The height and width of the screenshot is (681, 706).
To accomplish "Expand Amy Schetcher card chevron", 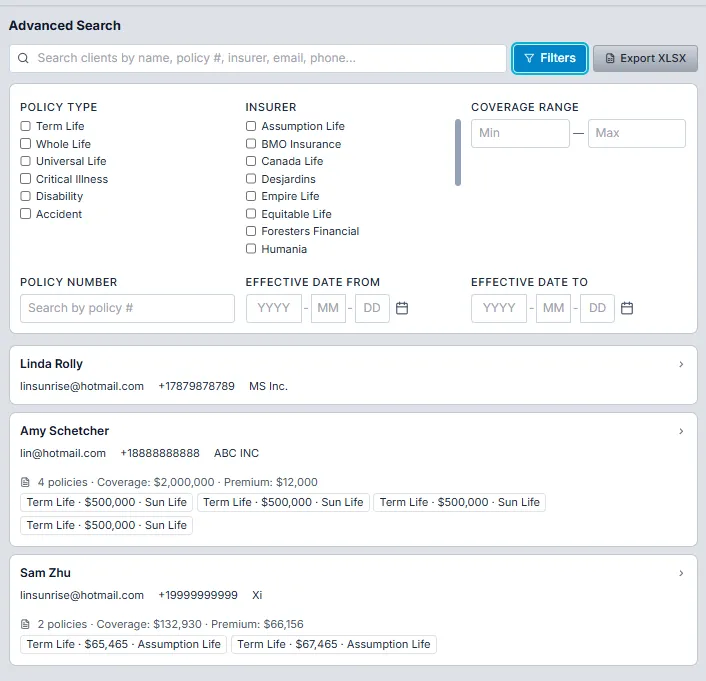I will pos(681,431).
